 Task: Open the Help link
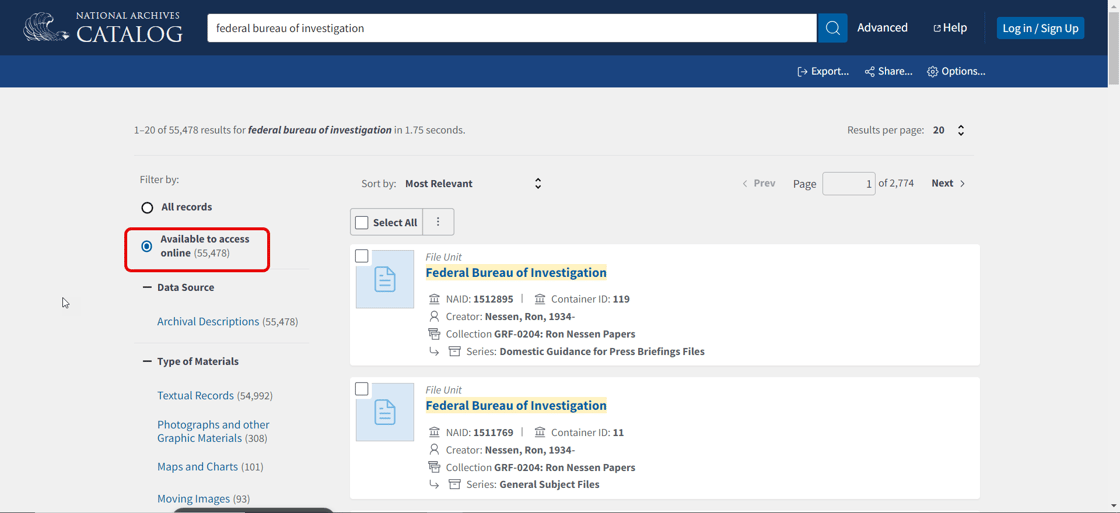click(949, 28)
